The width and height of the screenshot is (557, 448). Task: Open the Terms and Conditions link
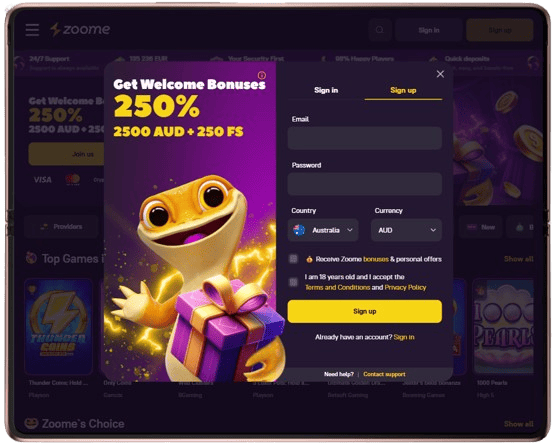[337, 287]
